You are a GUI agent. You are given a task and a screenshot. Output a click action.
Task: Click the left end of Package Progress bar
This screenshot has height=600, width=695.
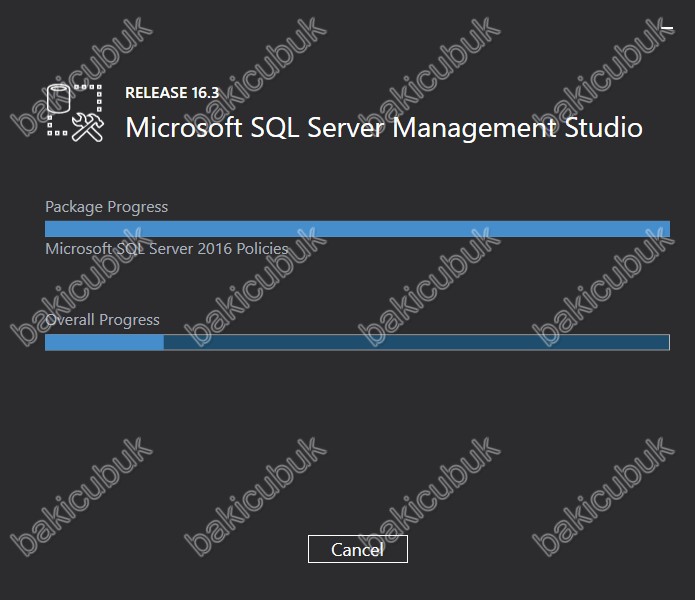coord(50,229)
